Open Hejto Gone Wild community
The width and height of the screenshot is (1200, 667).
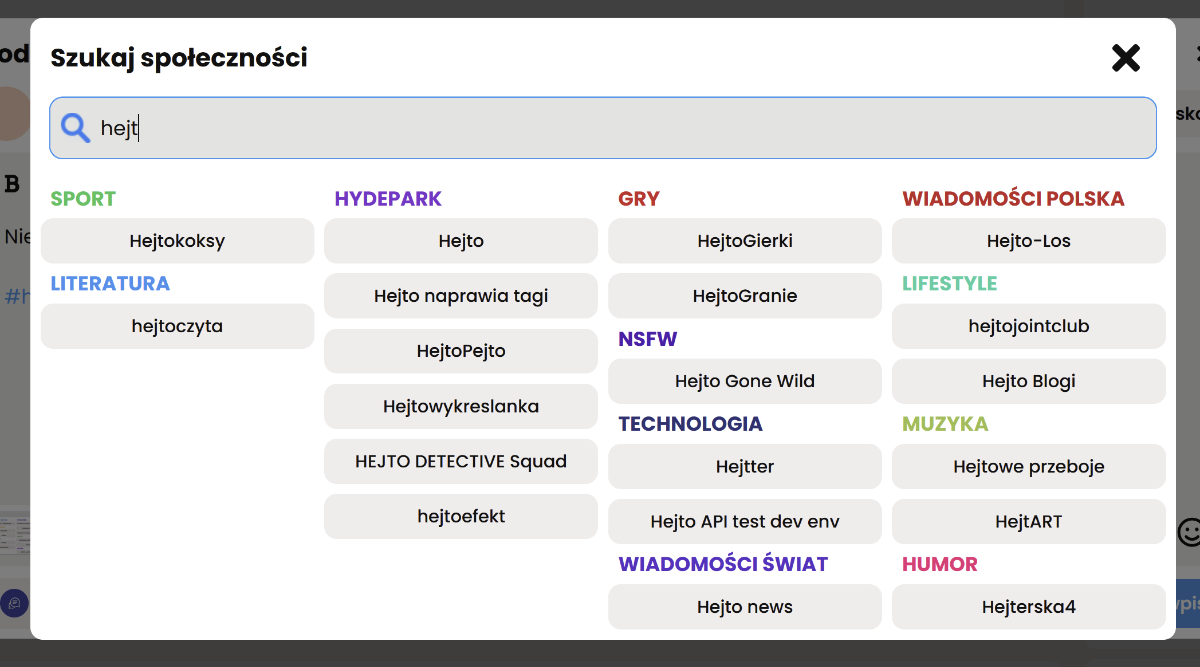(745, 381)
